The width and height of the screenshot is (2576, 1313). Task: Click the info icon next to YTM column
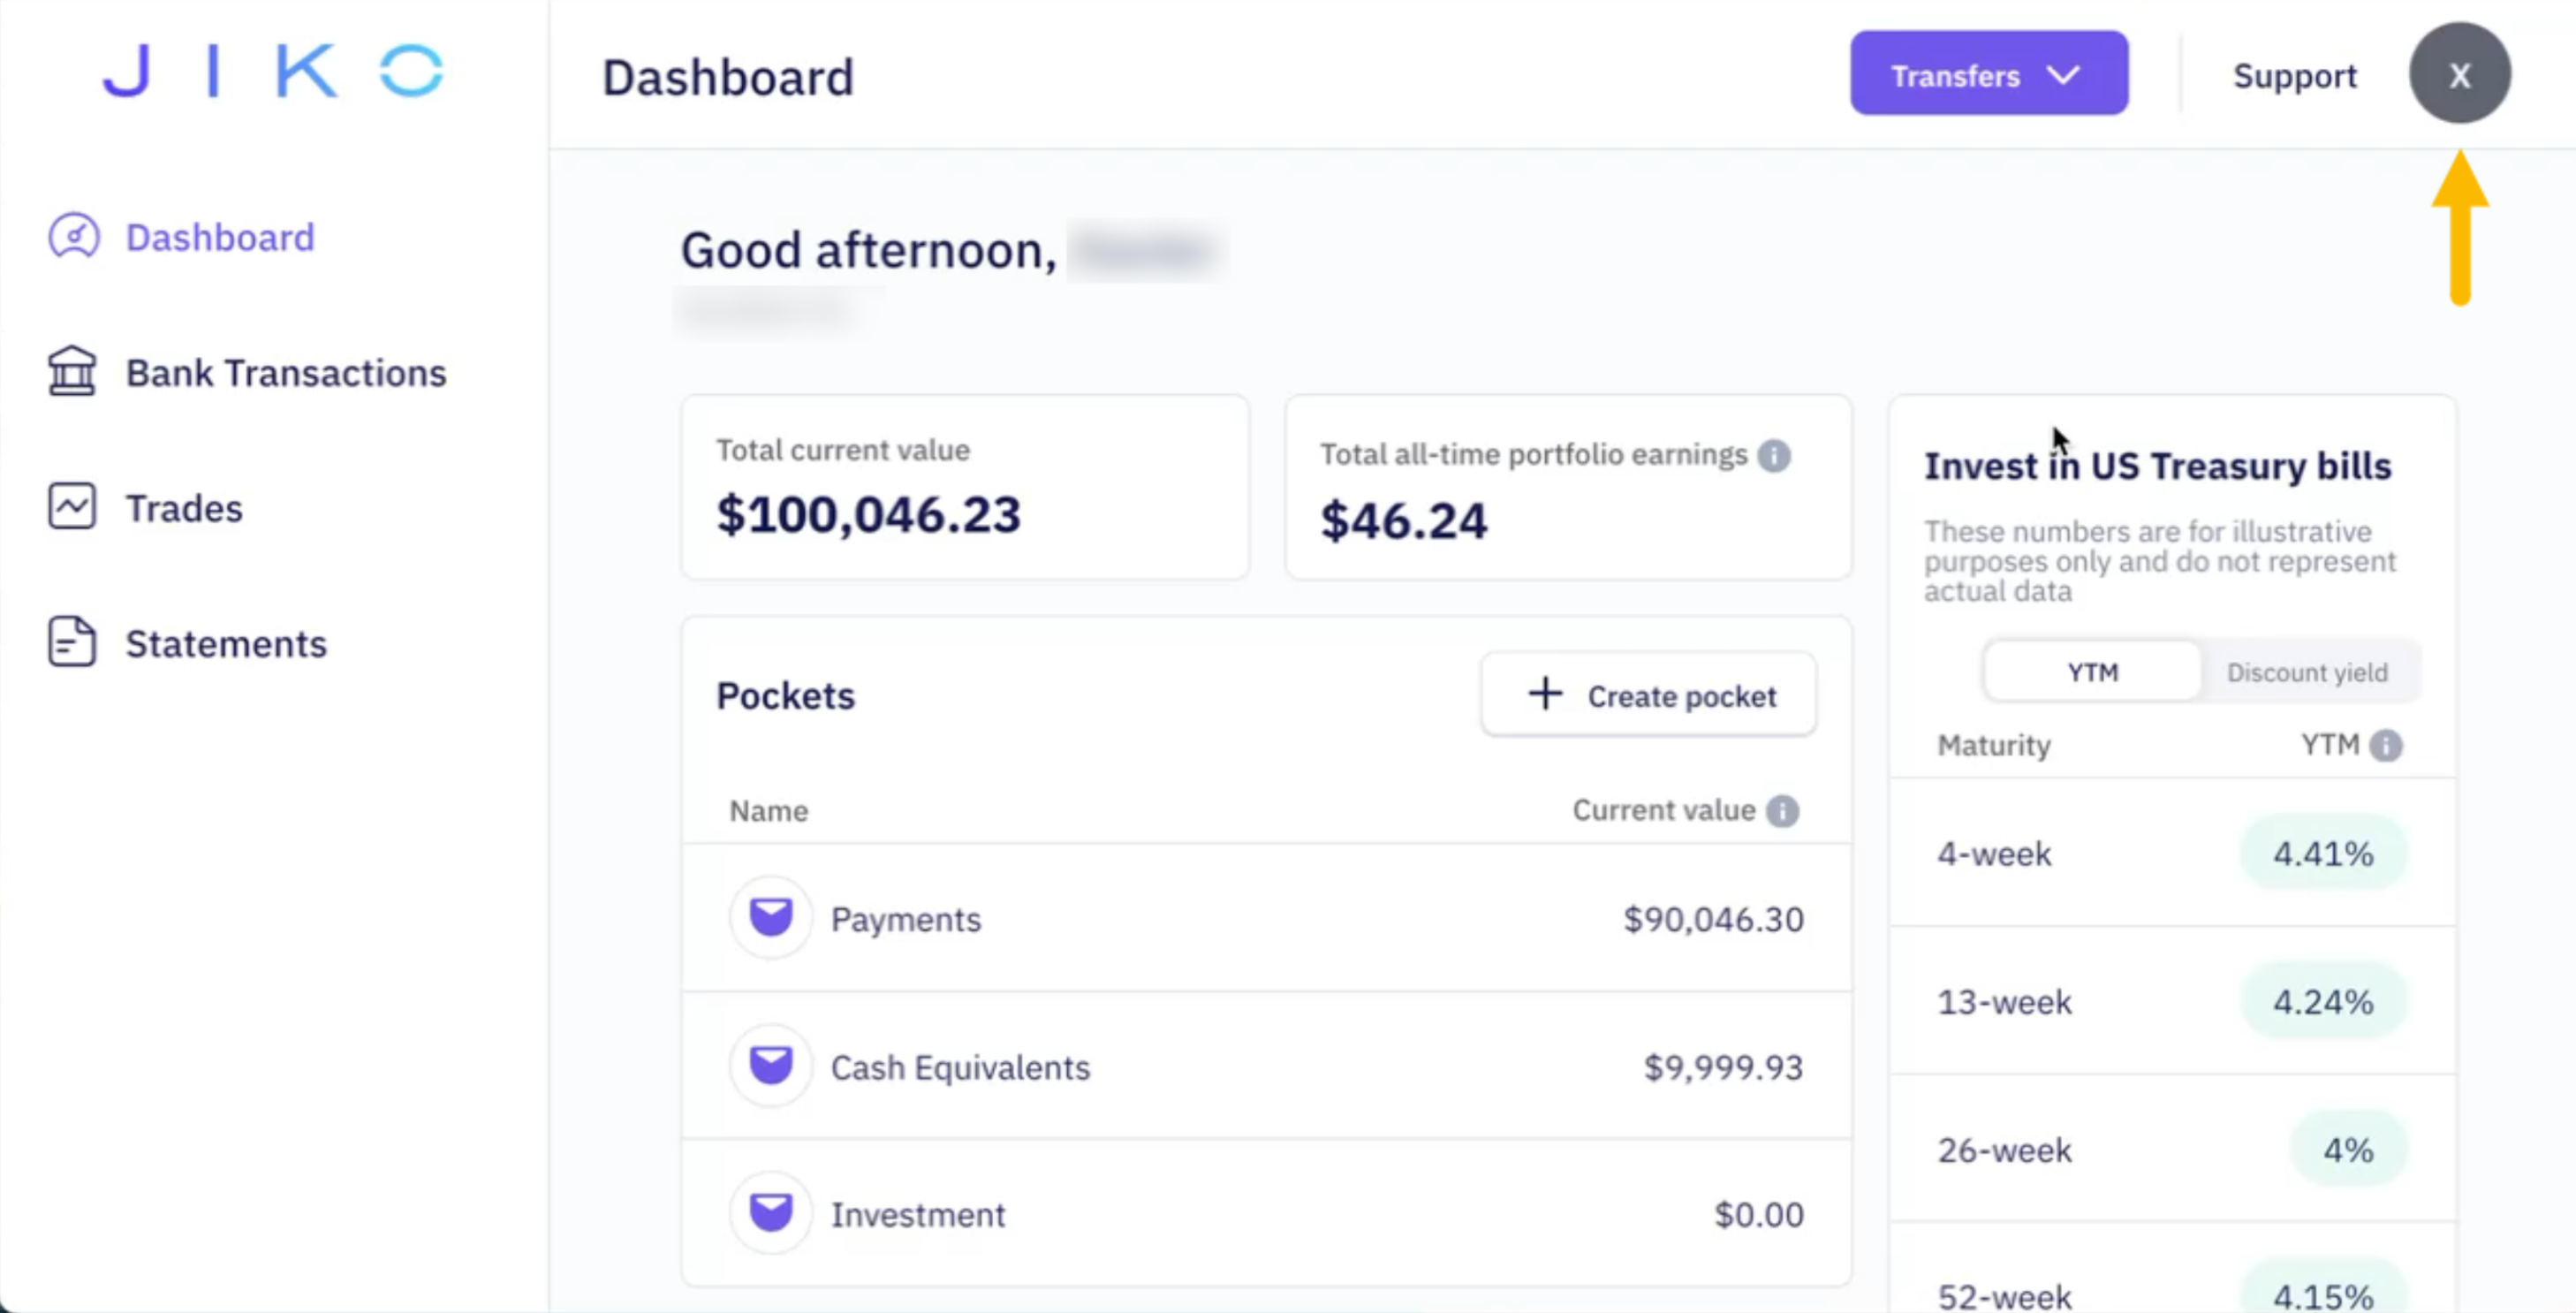click(2390, 745)
